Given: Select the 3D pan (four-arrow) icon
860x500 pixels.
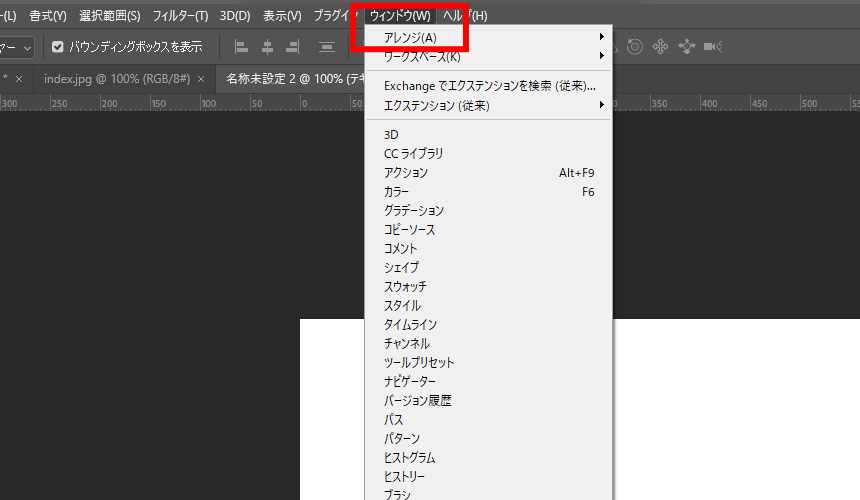Looking at the screenshot, I should tap(660, 47).
